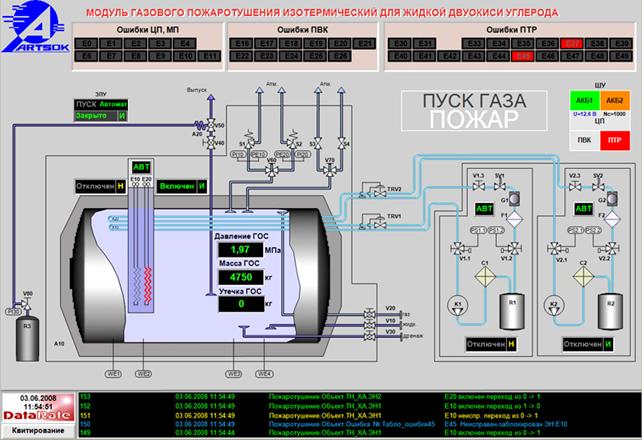Click compressor K2 symbol
Image resolution: width=642 pixels, height=440 pixels.
(x=554, y=305)
